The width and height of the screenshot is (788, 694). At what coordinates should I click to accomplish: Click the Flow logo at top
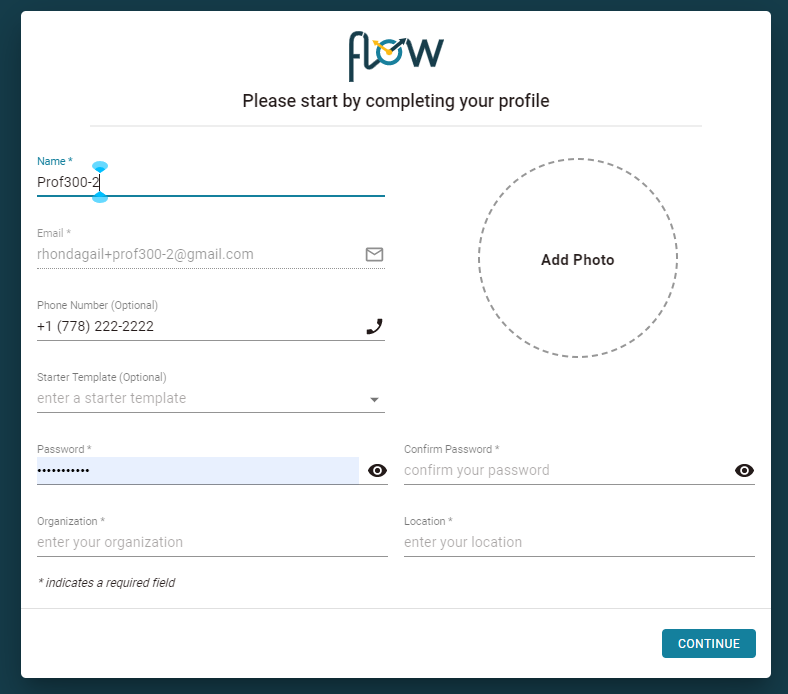pyautogui.click(x=396, y=55)
